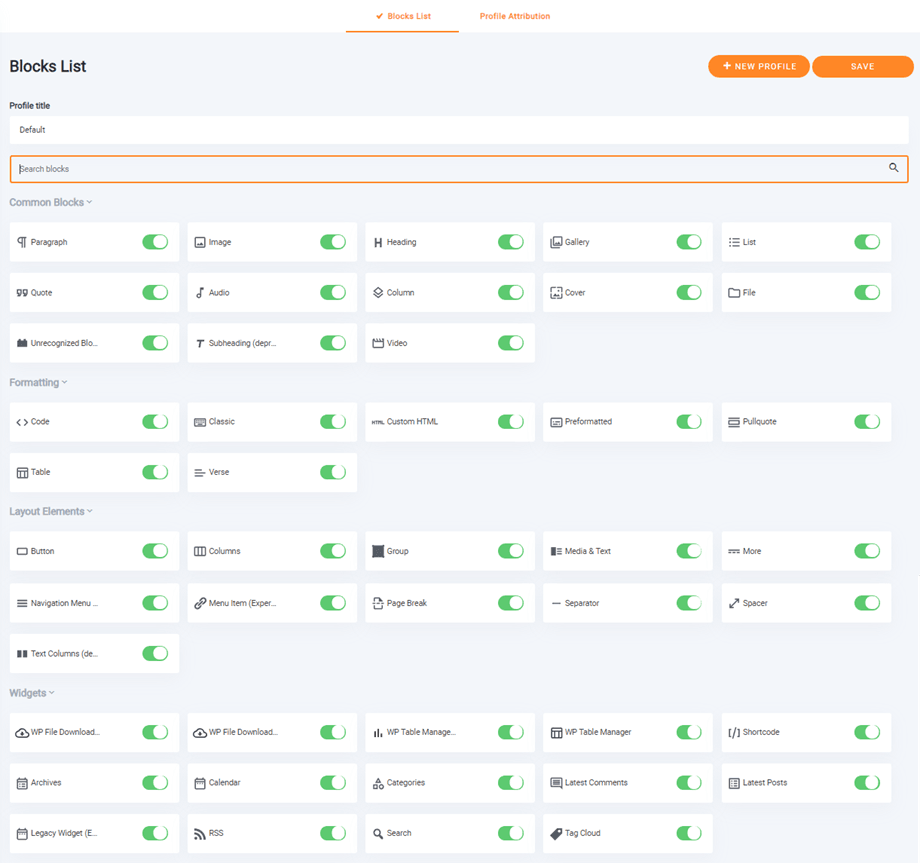
Task: Disable the Preformatted block toggle
Action: (689, 422)
